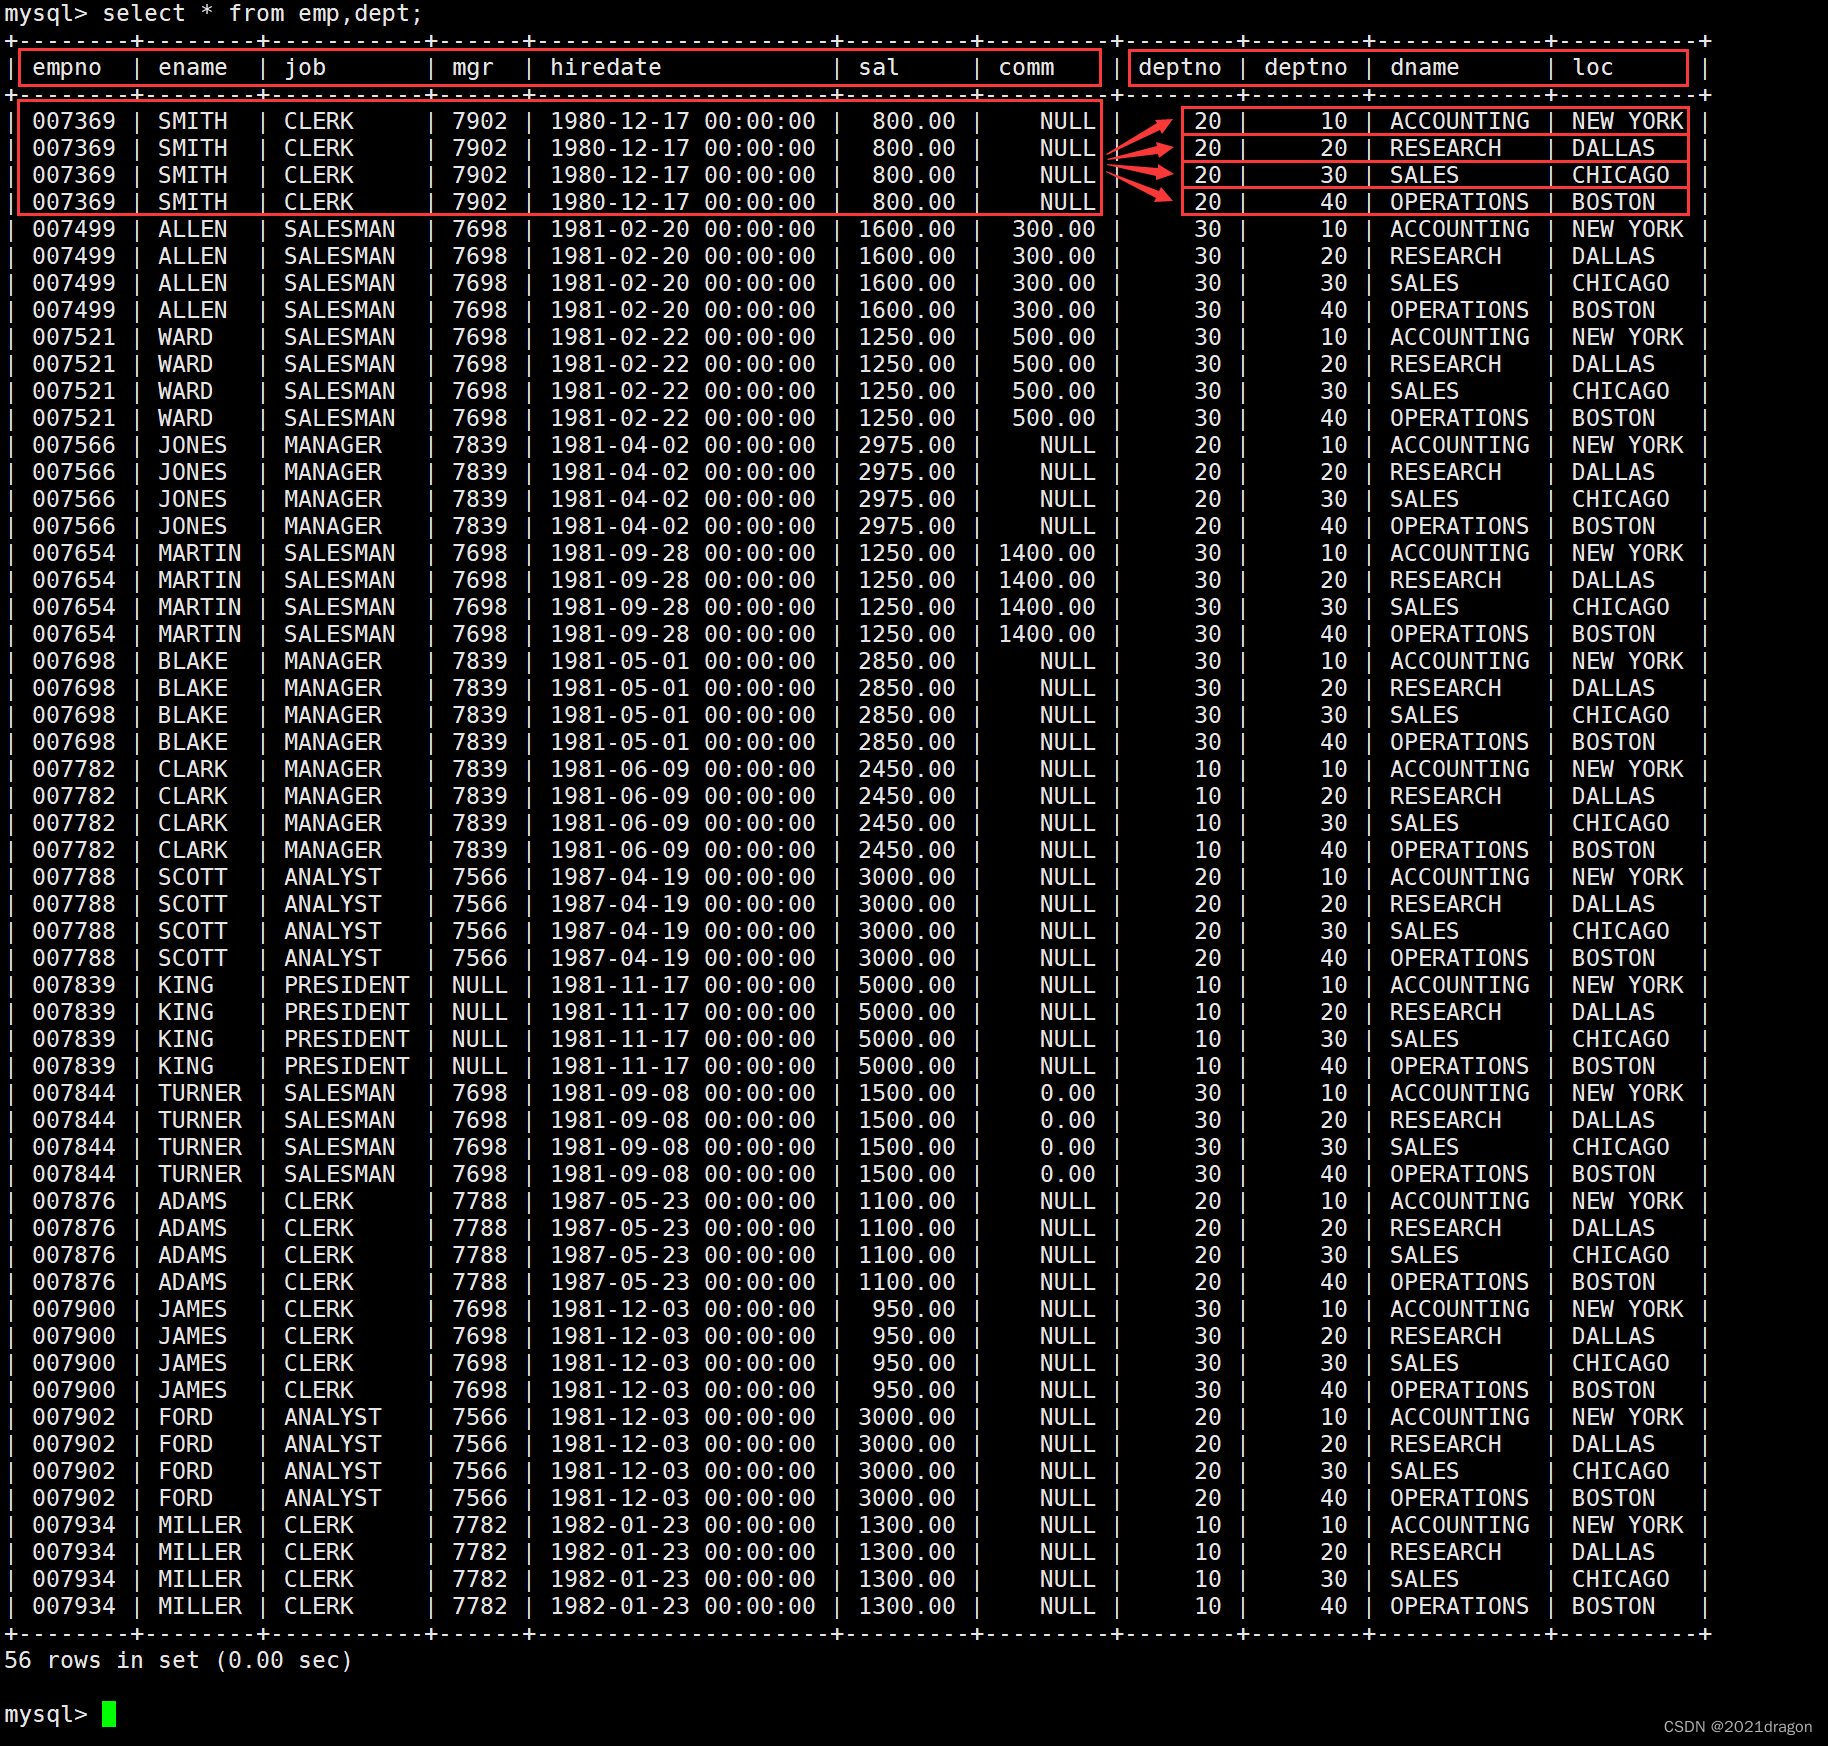The width and height of the screenshot is (1828, 1746).
Task: Click the 'dname' column header
Action: (x=1425, y=68)
